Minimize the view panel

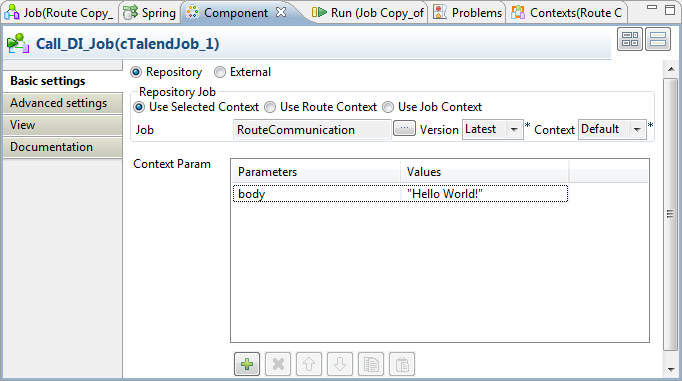[x=652, y=7]
